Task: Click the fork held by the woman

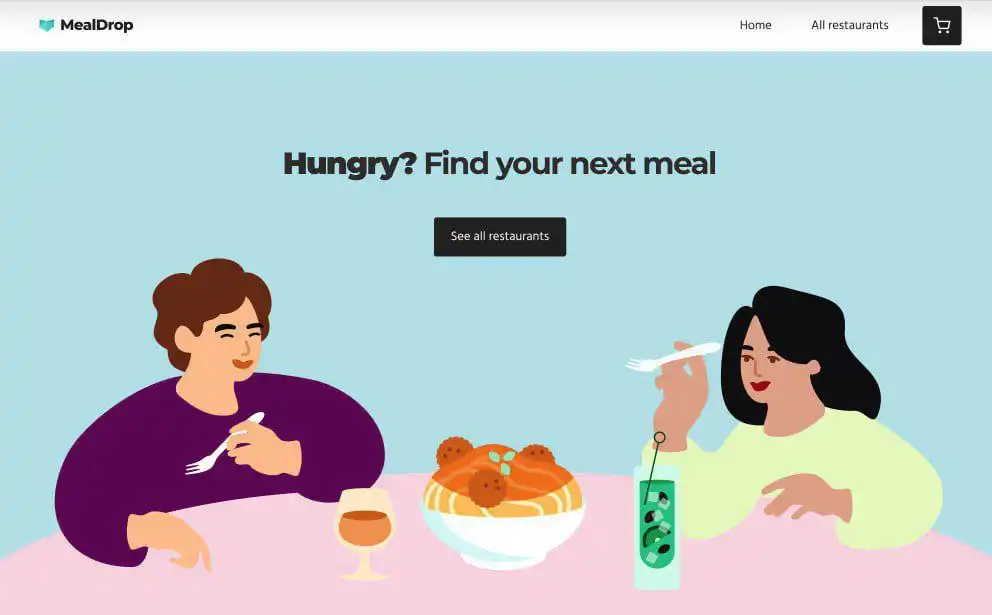Action: point(674,357)
